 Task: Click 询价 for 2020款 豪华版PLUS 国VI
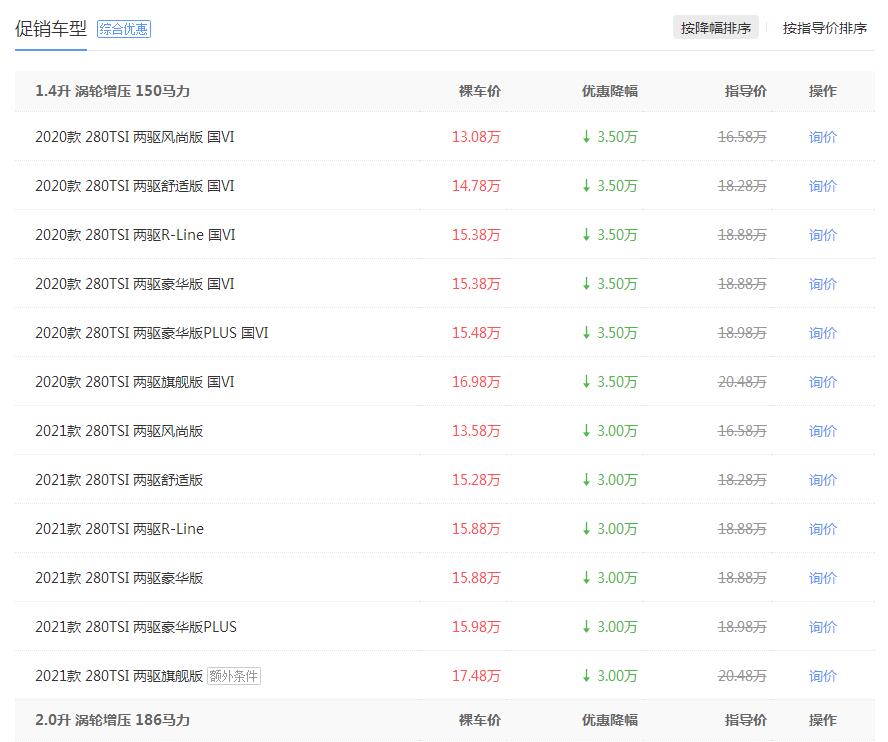click(x=822, y=333)
